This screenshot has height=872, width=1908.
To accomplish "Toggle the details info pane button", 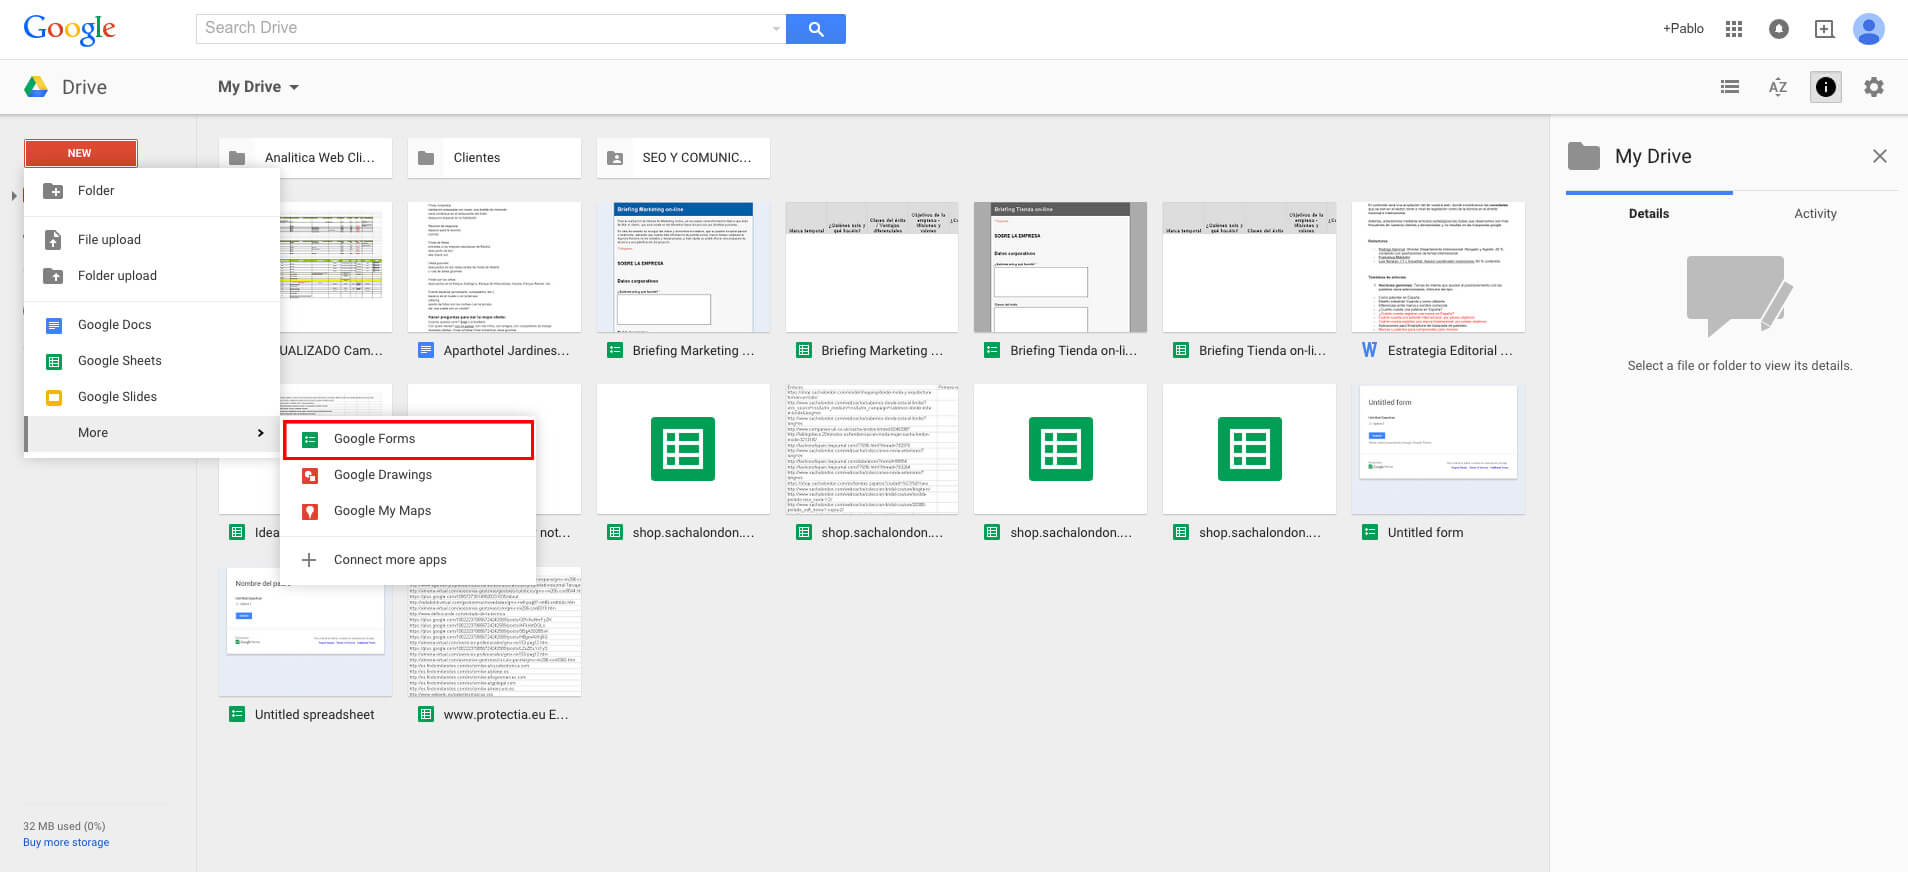I will pyautogui.click(x=1825, y=87).
